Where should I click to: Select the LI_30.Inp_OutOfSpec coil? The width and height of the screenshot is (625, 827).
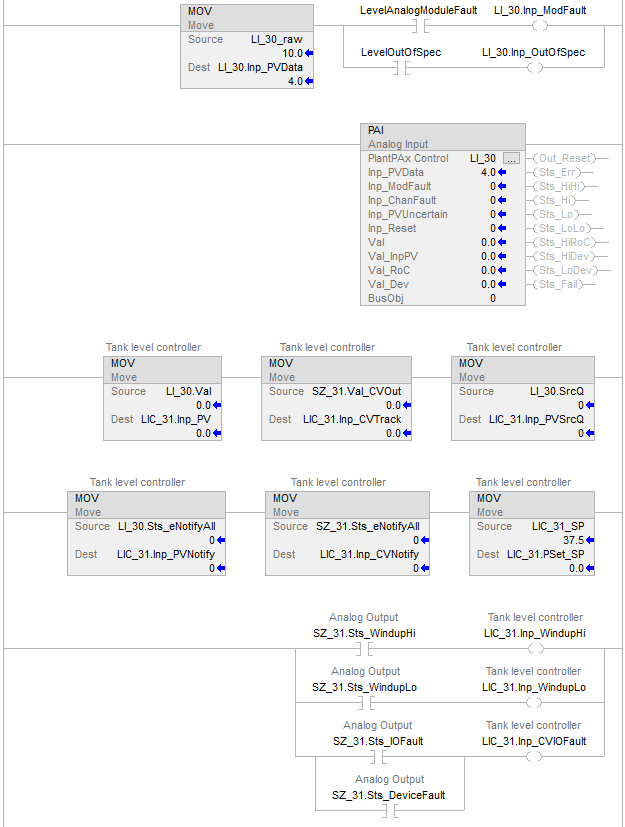(x=534, y=68)
